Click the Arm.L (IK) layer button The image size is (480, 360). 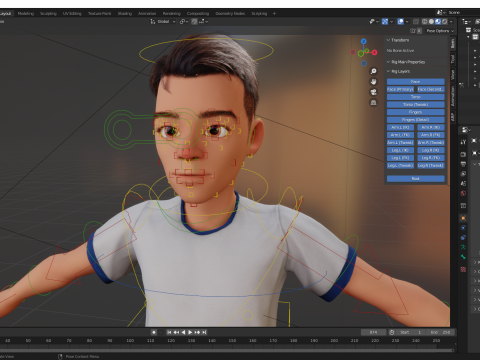pyautogui.click(x=400, y=127)
